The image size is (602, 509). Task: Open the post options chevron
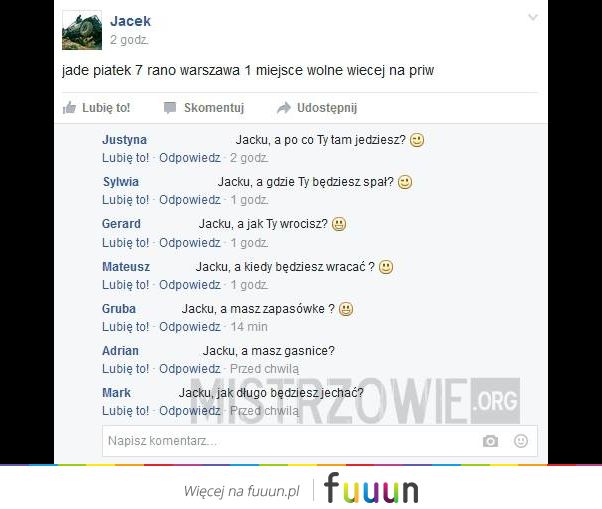(533, 17)
